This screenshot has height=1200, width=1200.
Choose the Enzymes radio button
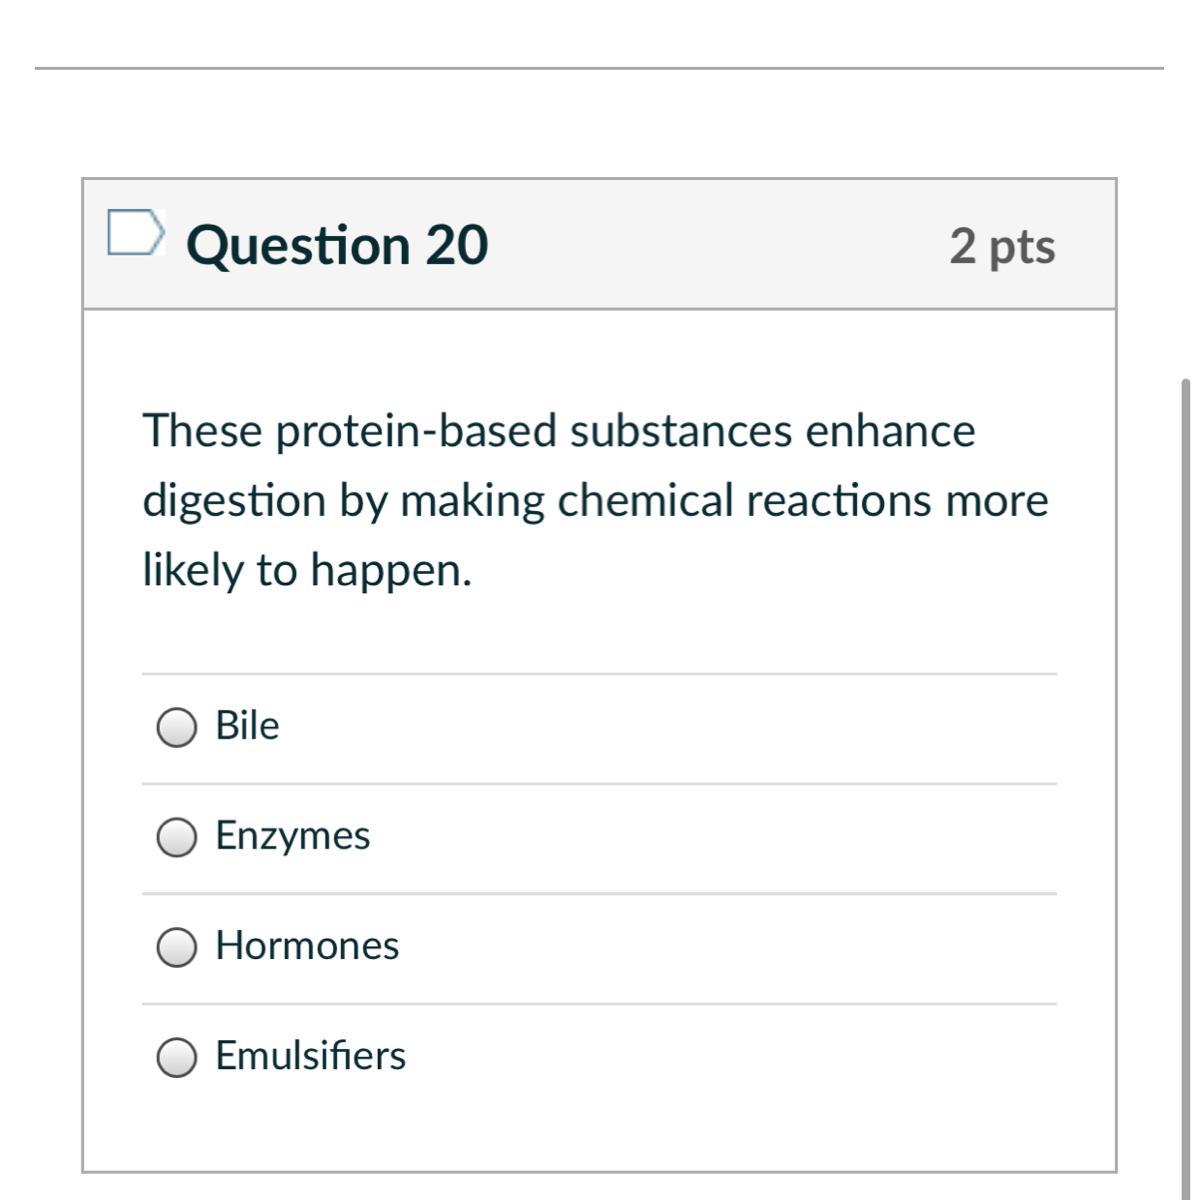pos(177,837)
